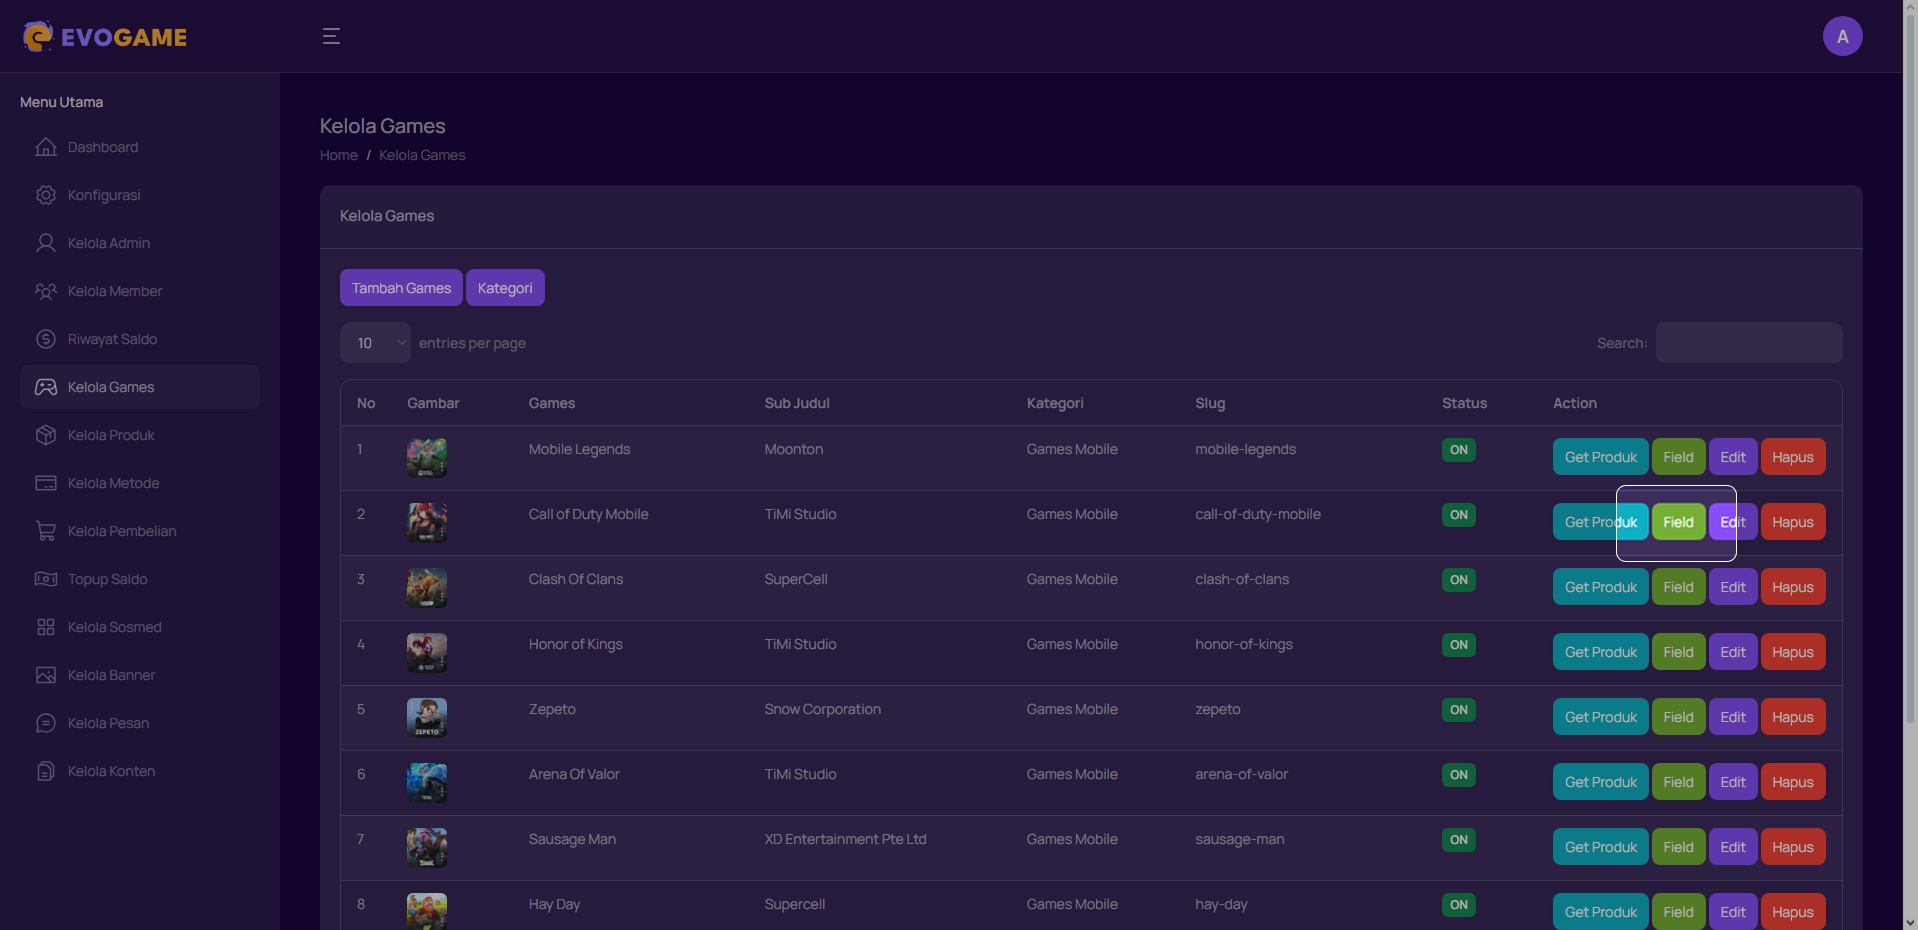This screenshot has height=930, width=1918.
Task: Click the Tambah Games button
Action: (401, 288)
